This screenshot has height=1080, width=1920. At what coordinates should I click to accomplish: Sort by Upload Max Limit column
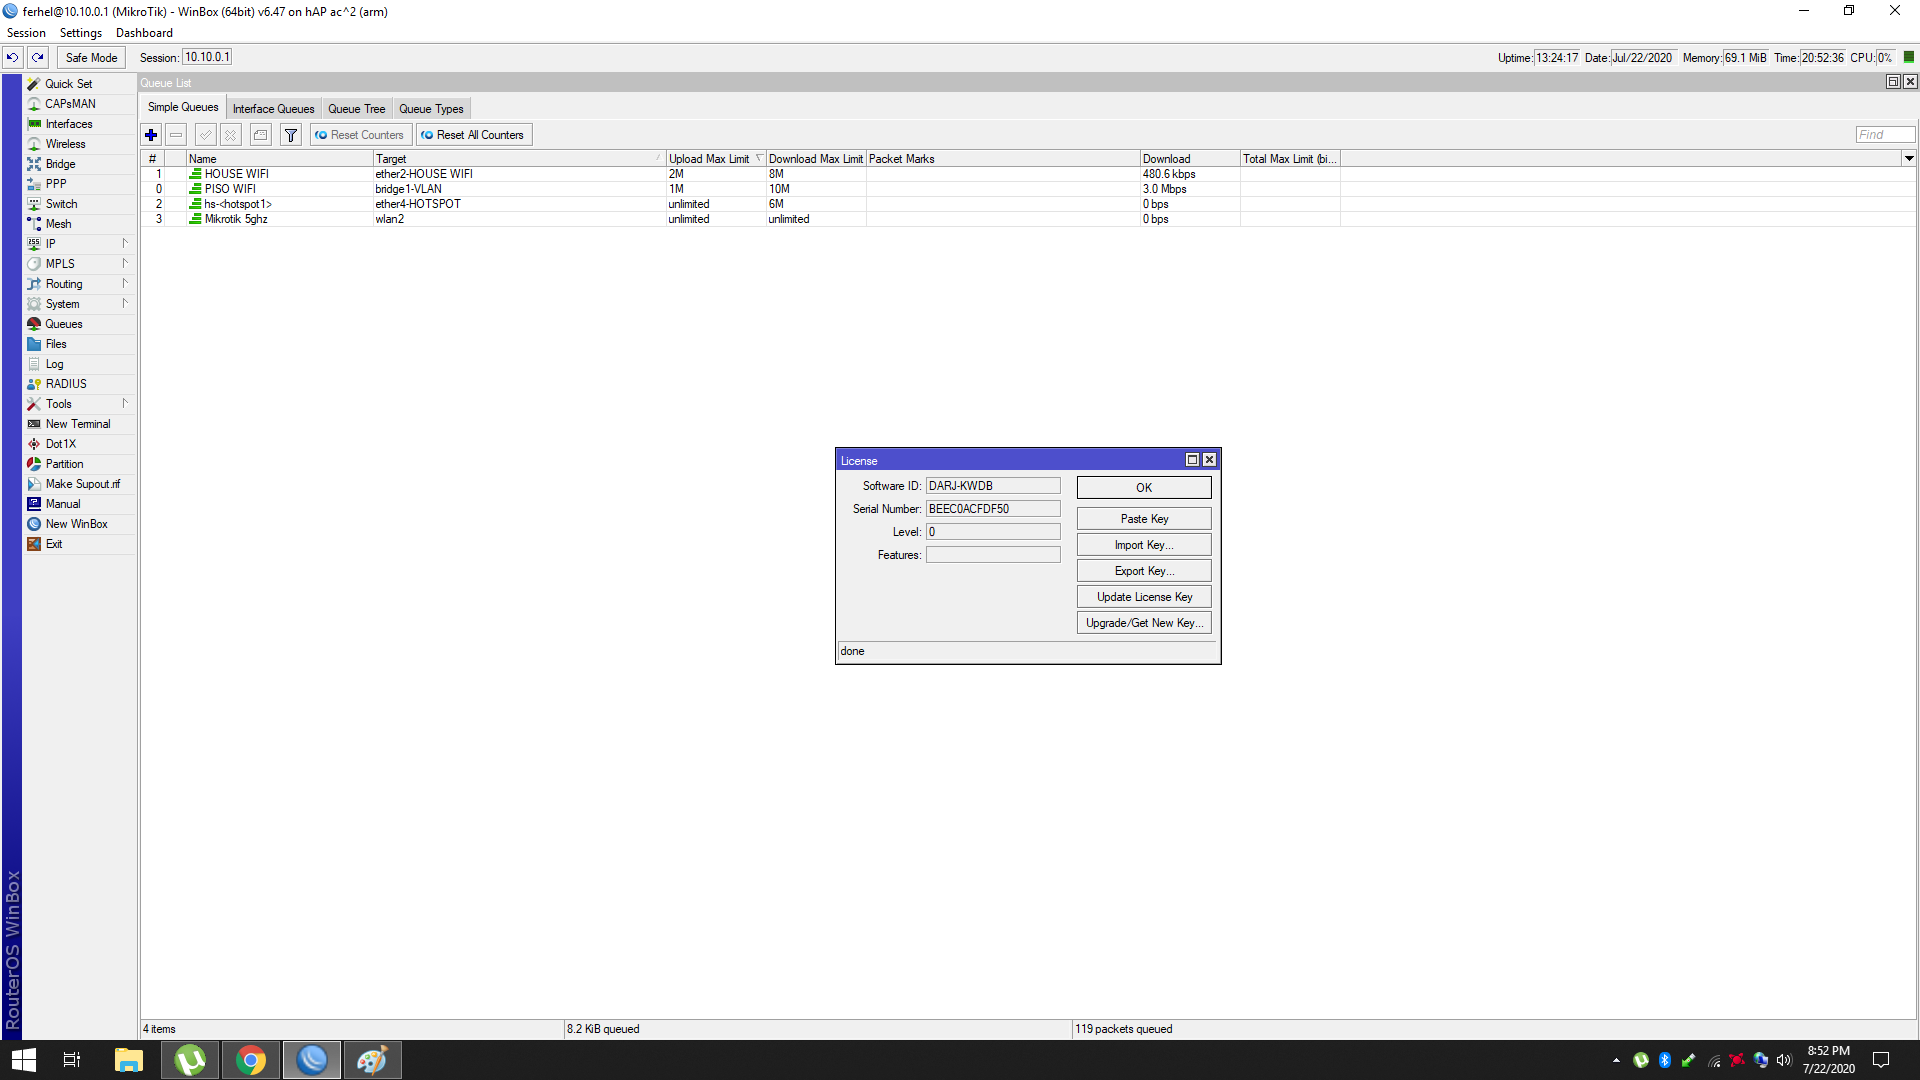pos(716,159)
